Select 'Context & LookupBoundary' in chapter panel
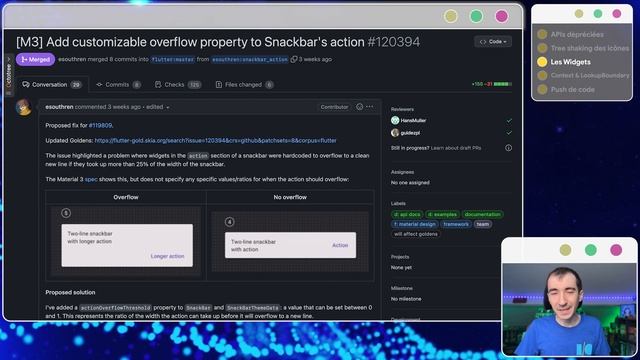This screenshot has height=360, width=640. coord(590,76)
